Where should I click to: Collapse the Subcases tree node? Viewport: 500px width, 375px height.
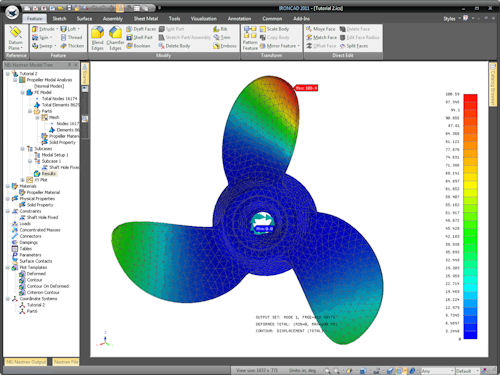tap(22, 149)
